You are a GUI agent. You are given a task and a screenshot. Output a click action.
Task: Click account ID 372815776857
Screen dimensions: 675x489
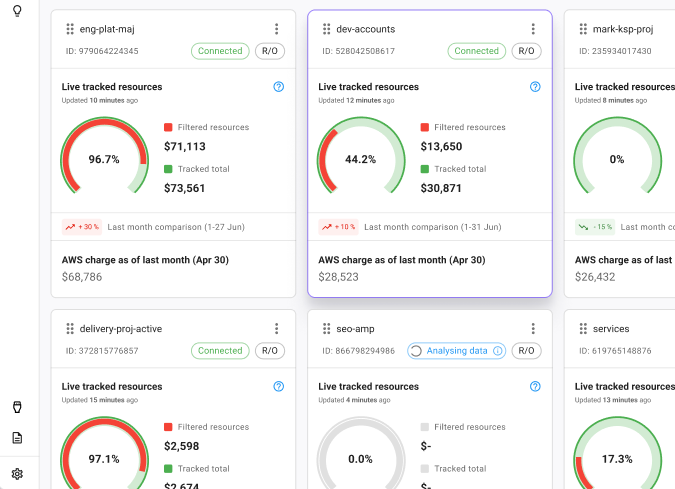[102, 351]
